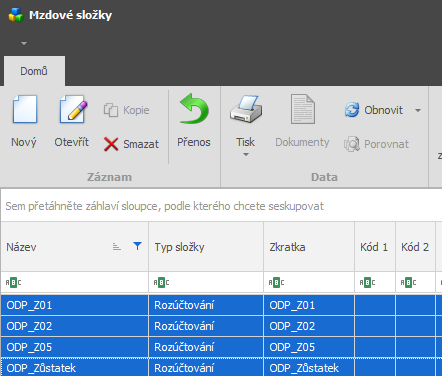Viewport: 442px width, 376px height.
Task: Select the ODP_Zůstatek row in the Název column
Action: (75, 367)
